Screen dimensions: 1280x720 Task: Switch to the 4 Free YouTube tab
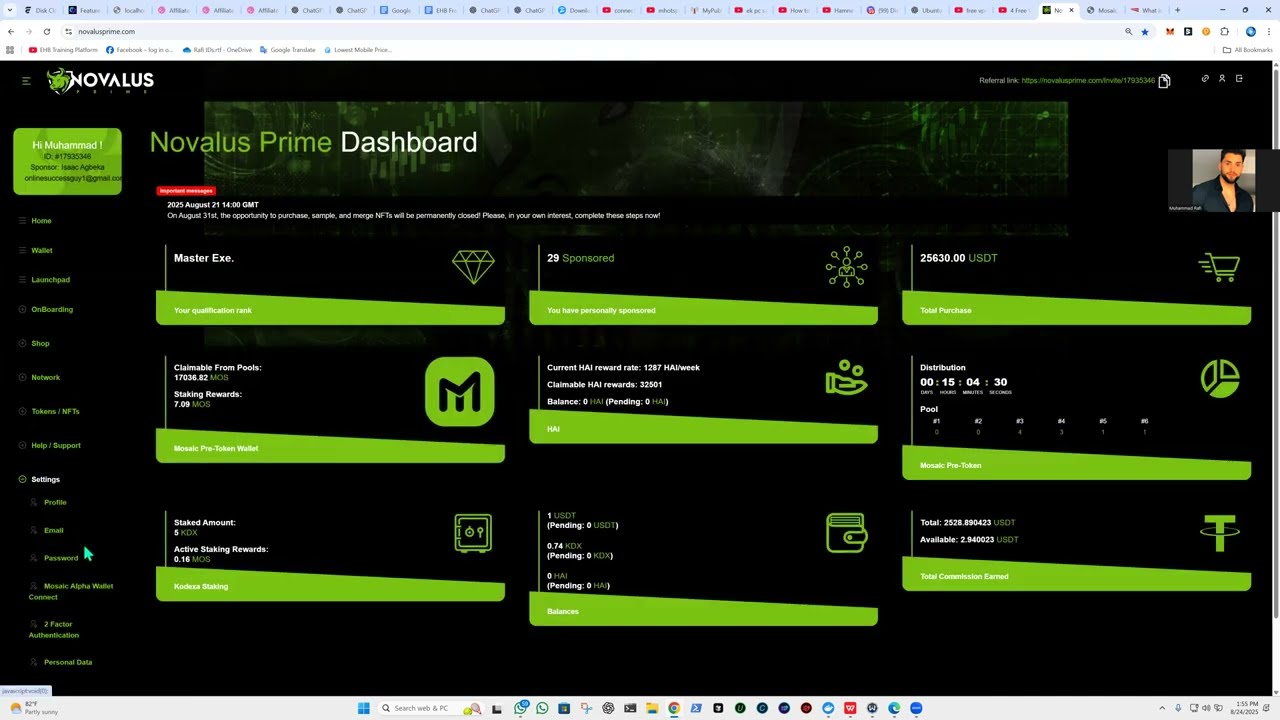(x=1014, y=10)
